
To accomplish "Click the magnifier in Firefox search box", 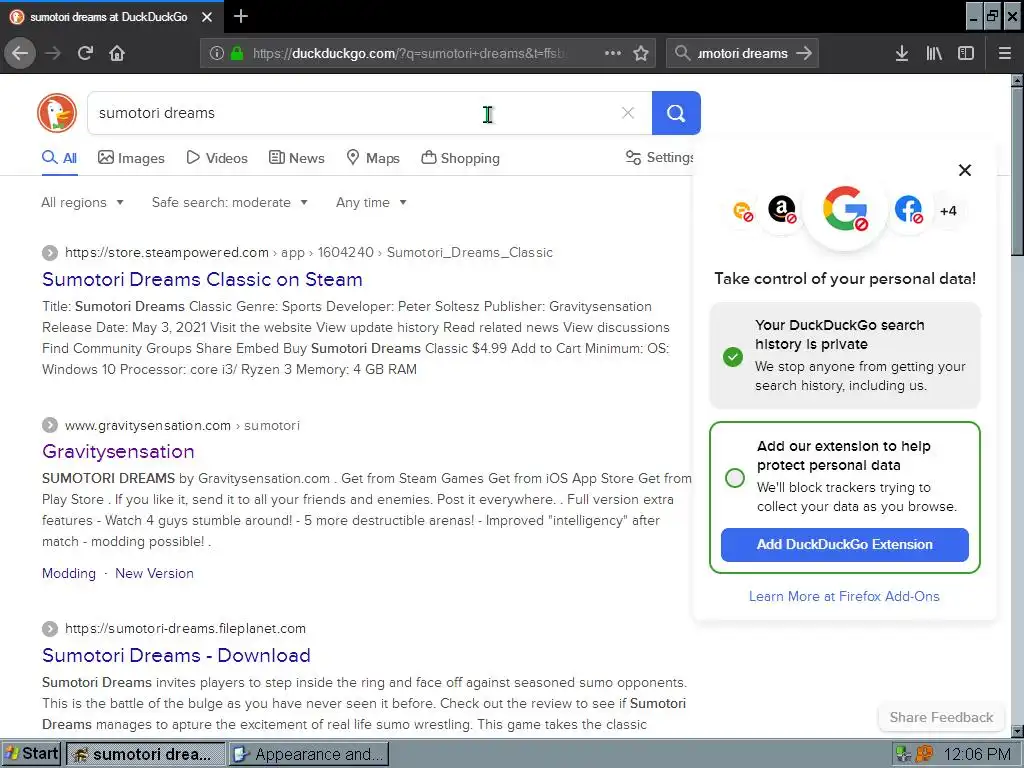I will (x=682, y=53).
